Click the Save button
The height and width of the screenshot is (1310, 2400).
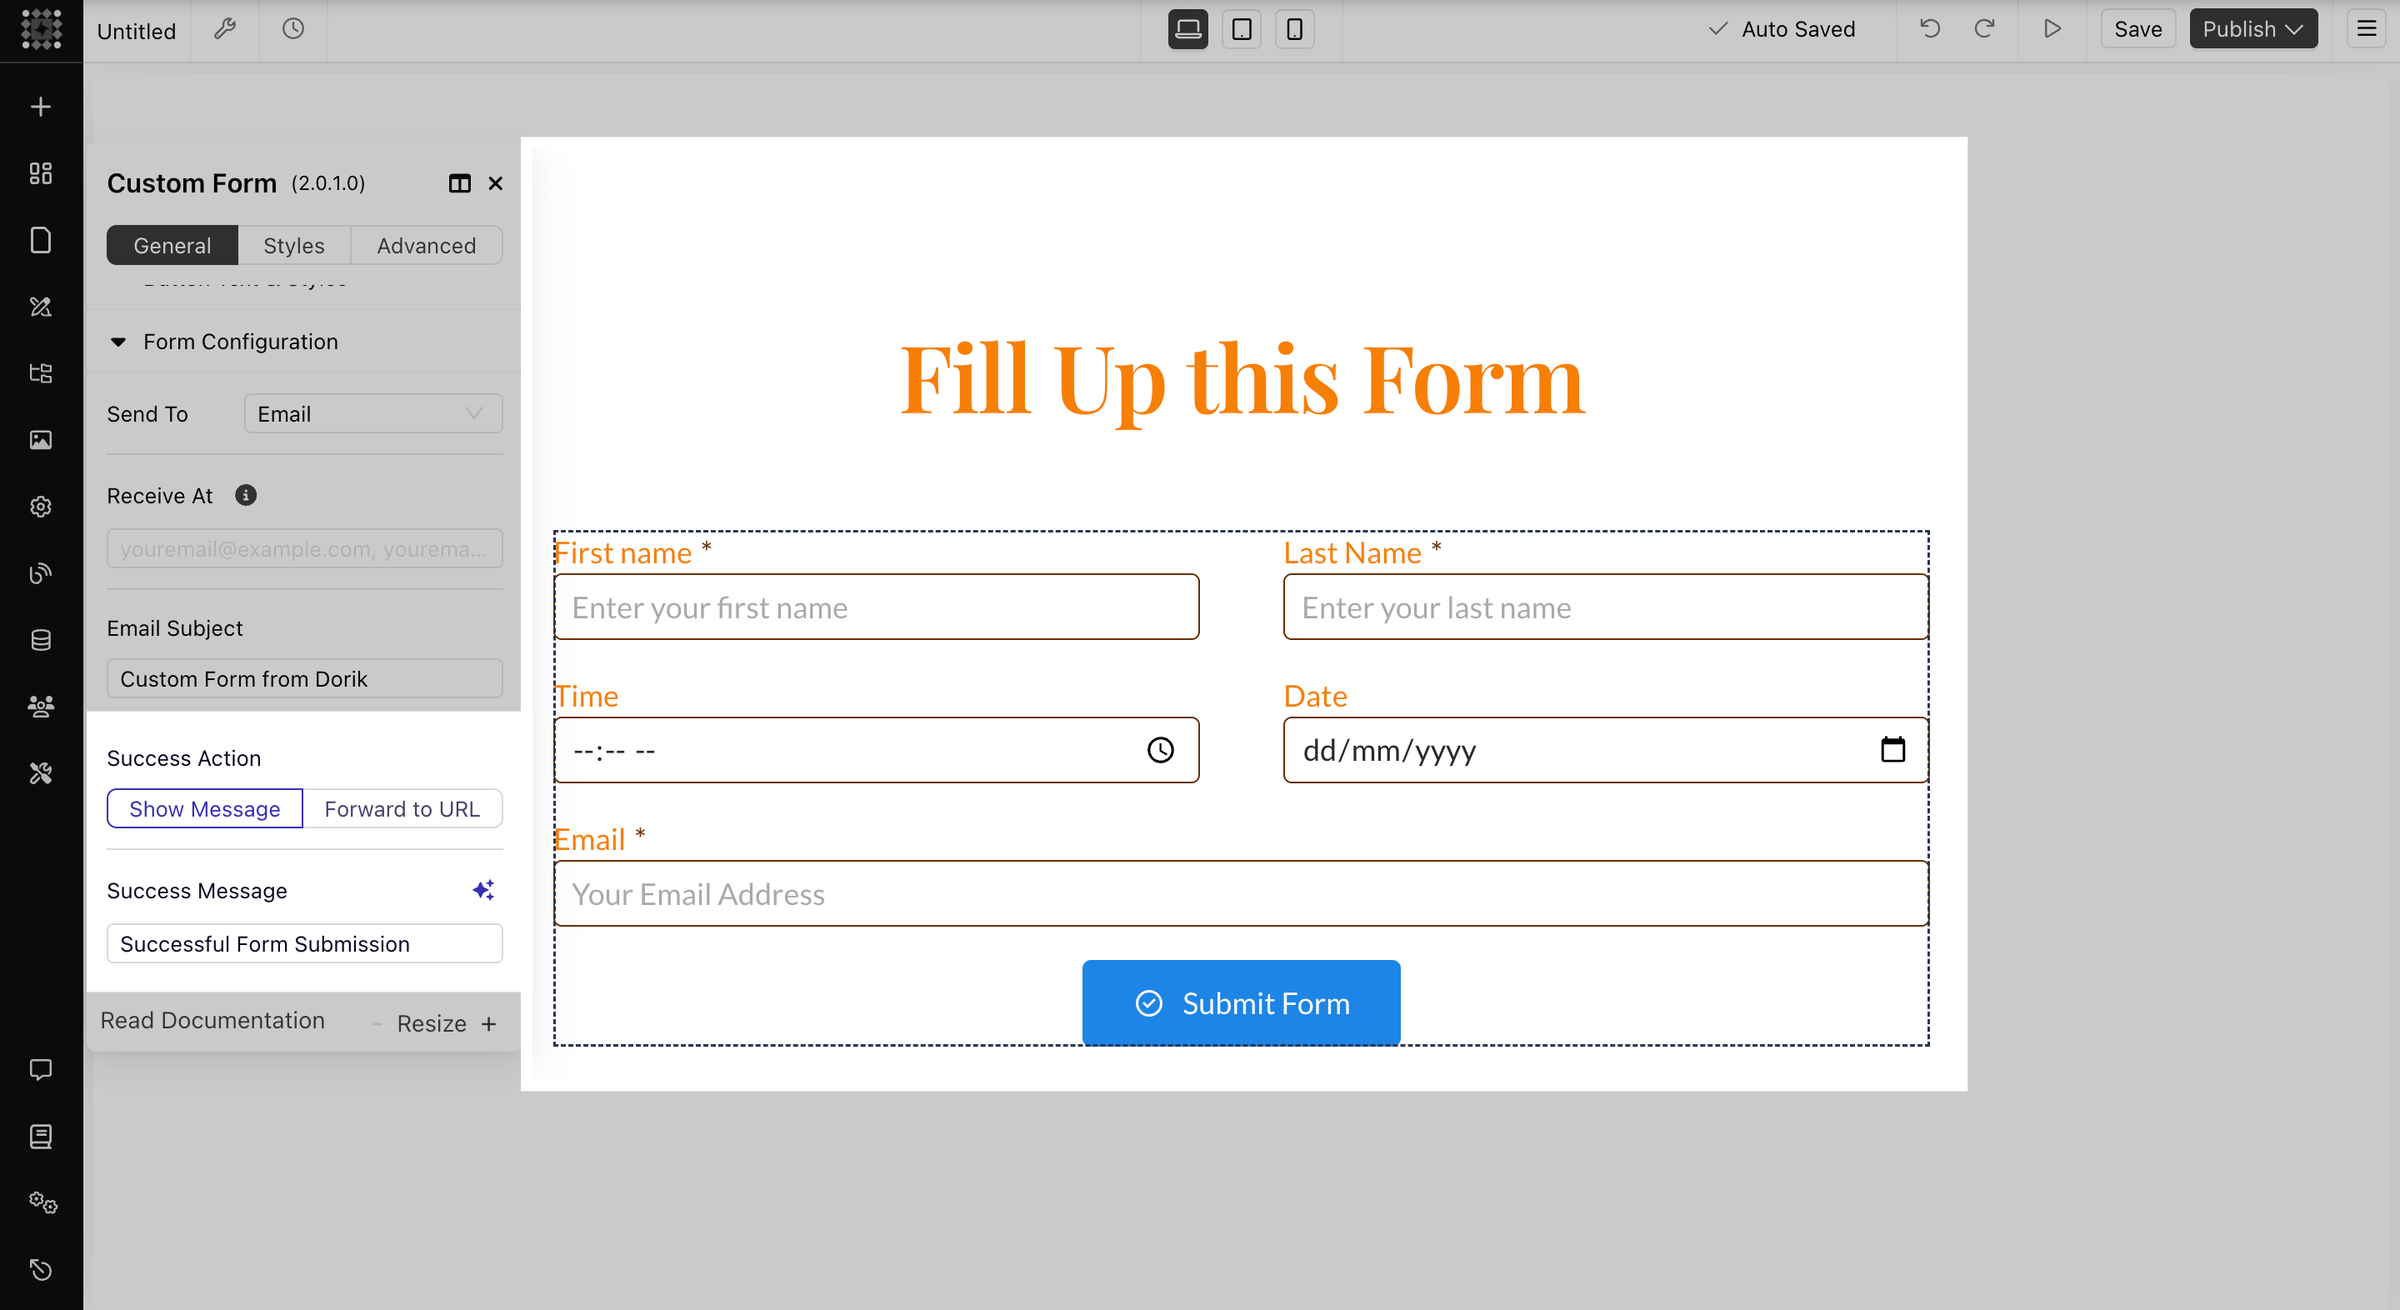[2137, 29]
